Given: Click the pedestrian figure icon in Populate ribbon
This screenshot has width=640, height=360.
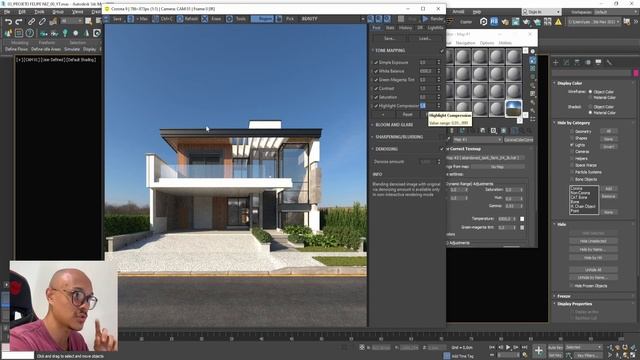Looking at the screenshot, I should pos(87,33).
